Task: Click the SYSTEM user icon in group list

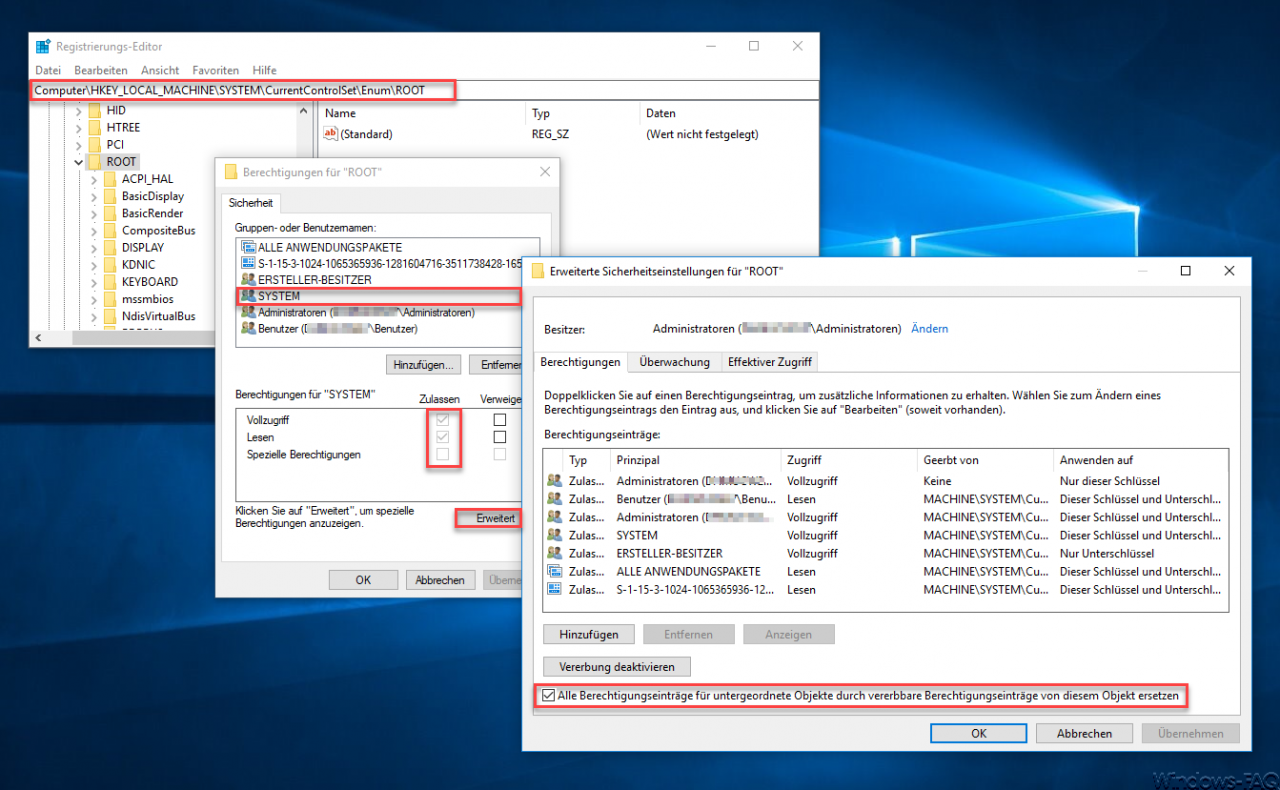Action: point(248,296)
